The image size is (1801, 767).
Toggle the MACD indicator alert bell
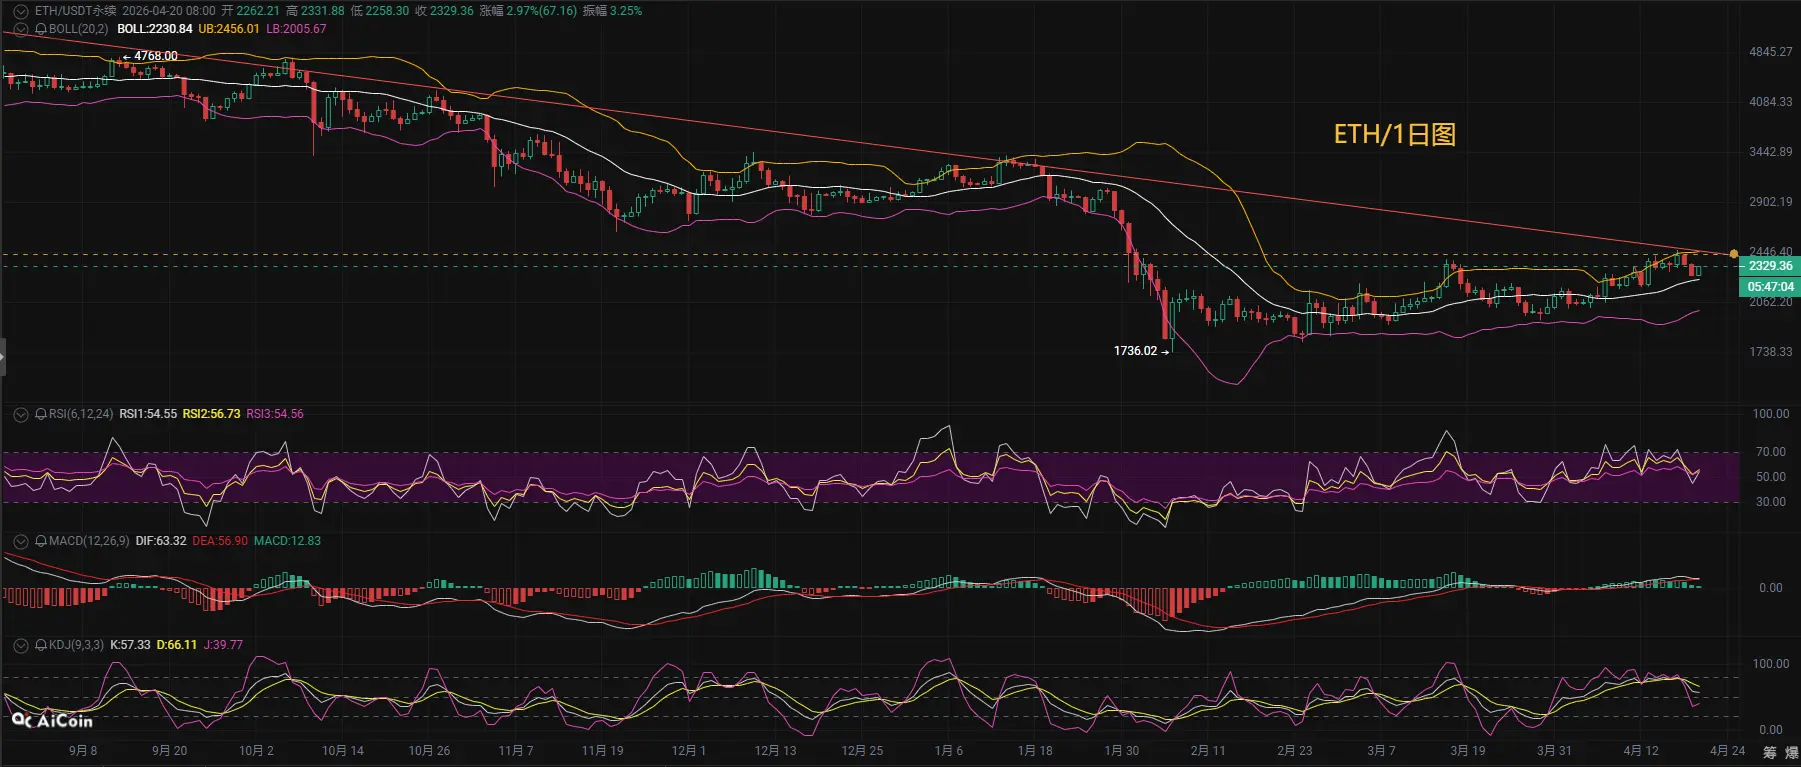click(41, 541)
